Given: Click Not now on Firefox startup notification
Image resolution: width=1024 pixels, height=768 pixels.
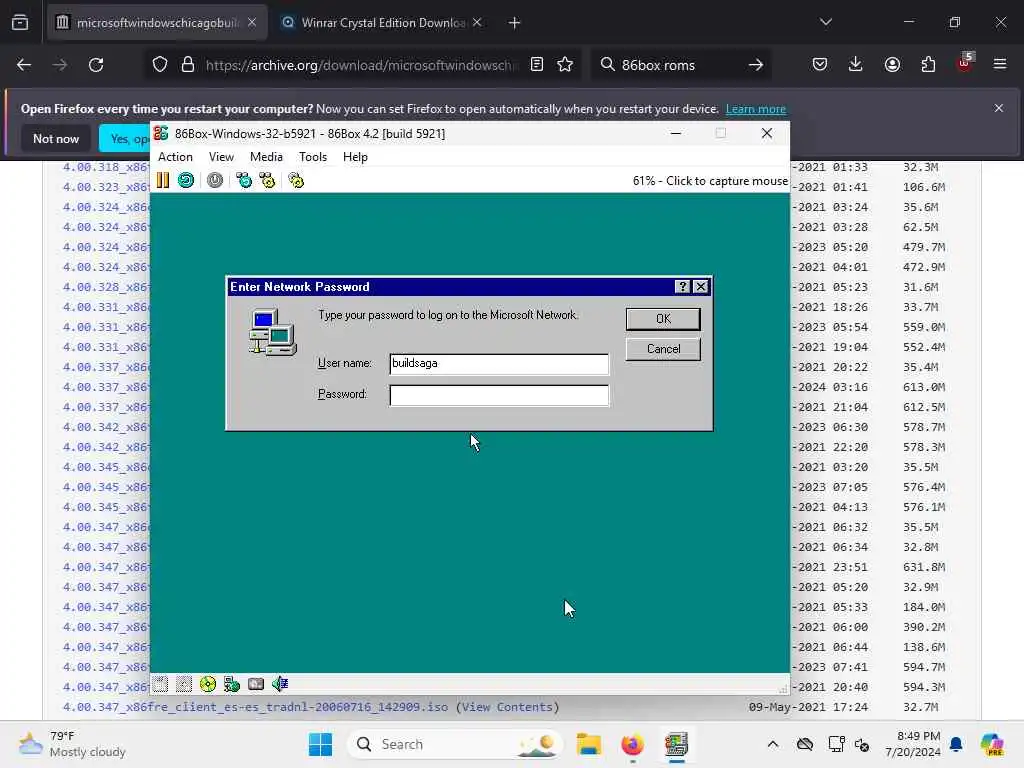Looking at the screenshot, I should pyautogui.click(x=56, y=138).
